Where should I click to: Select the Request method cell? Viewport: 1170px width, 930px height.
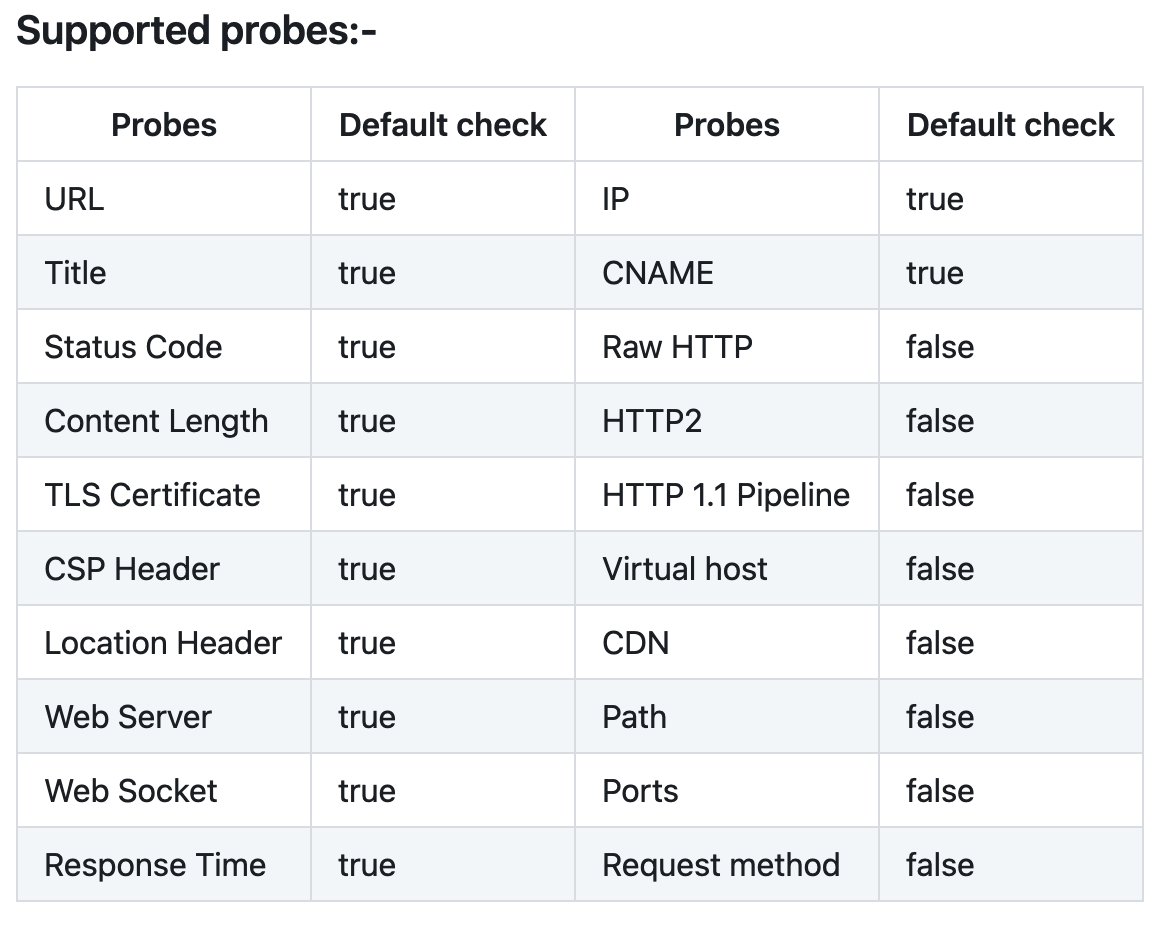click(x=727, y=864)
